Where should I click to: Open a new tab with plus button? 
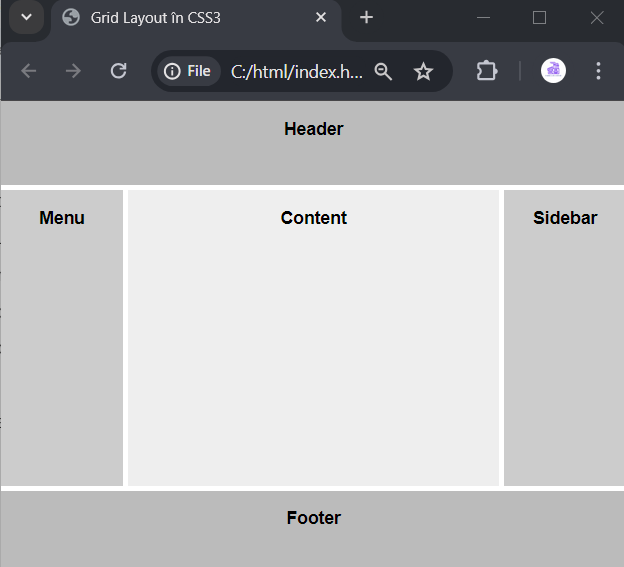[x=366, y=17]
